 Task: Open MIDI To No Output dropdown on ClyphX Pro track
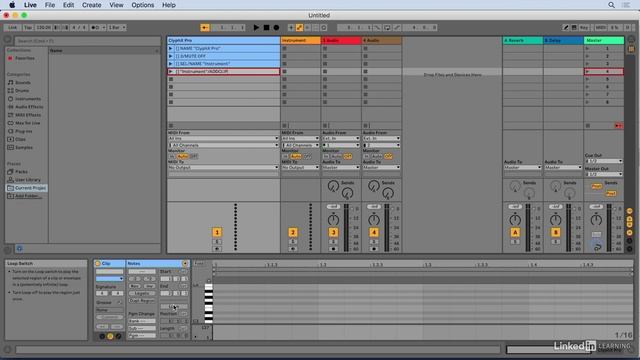[x=223, y=167]
